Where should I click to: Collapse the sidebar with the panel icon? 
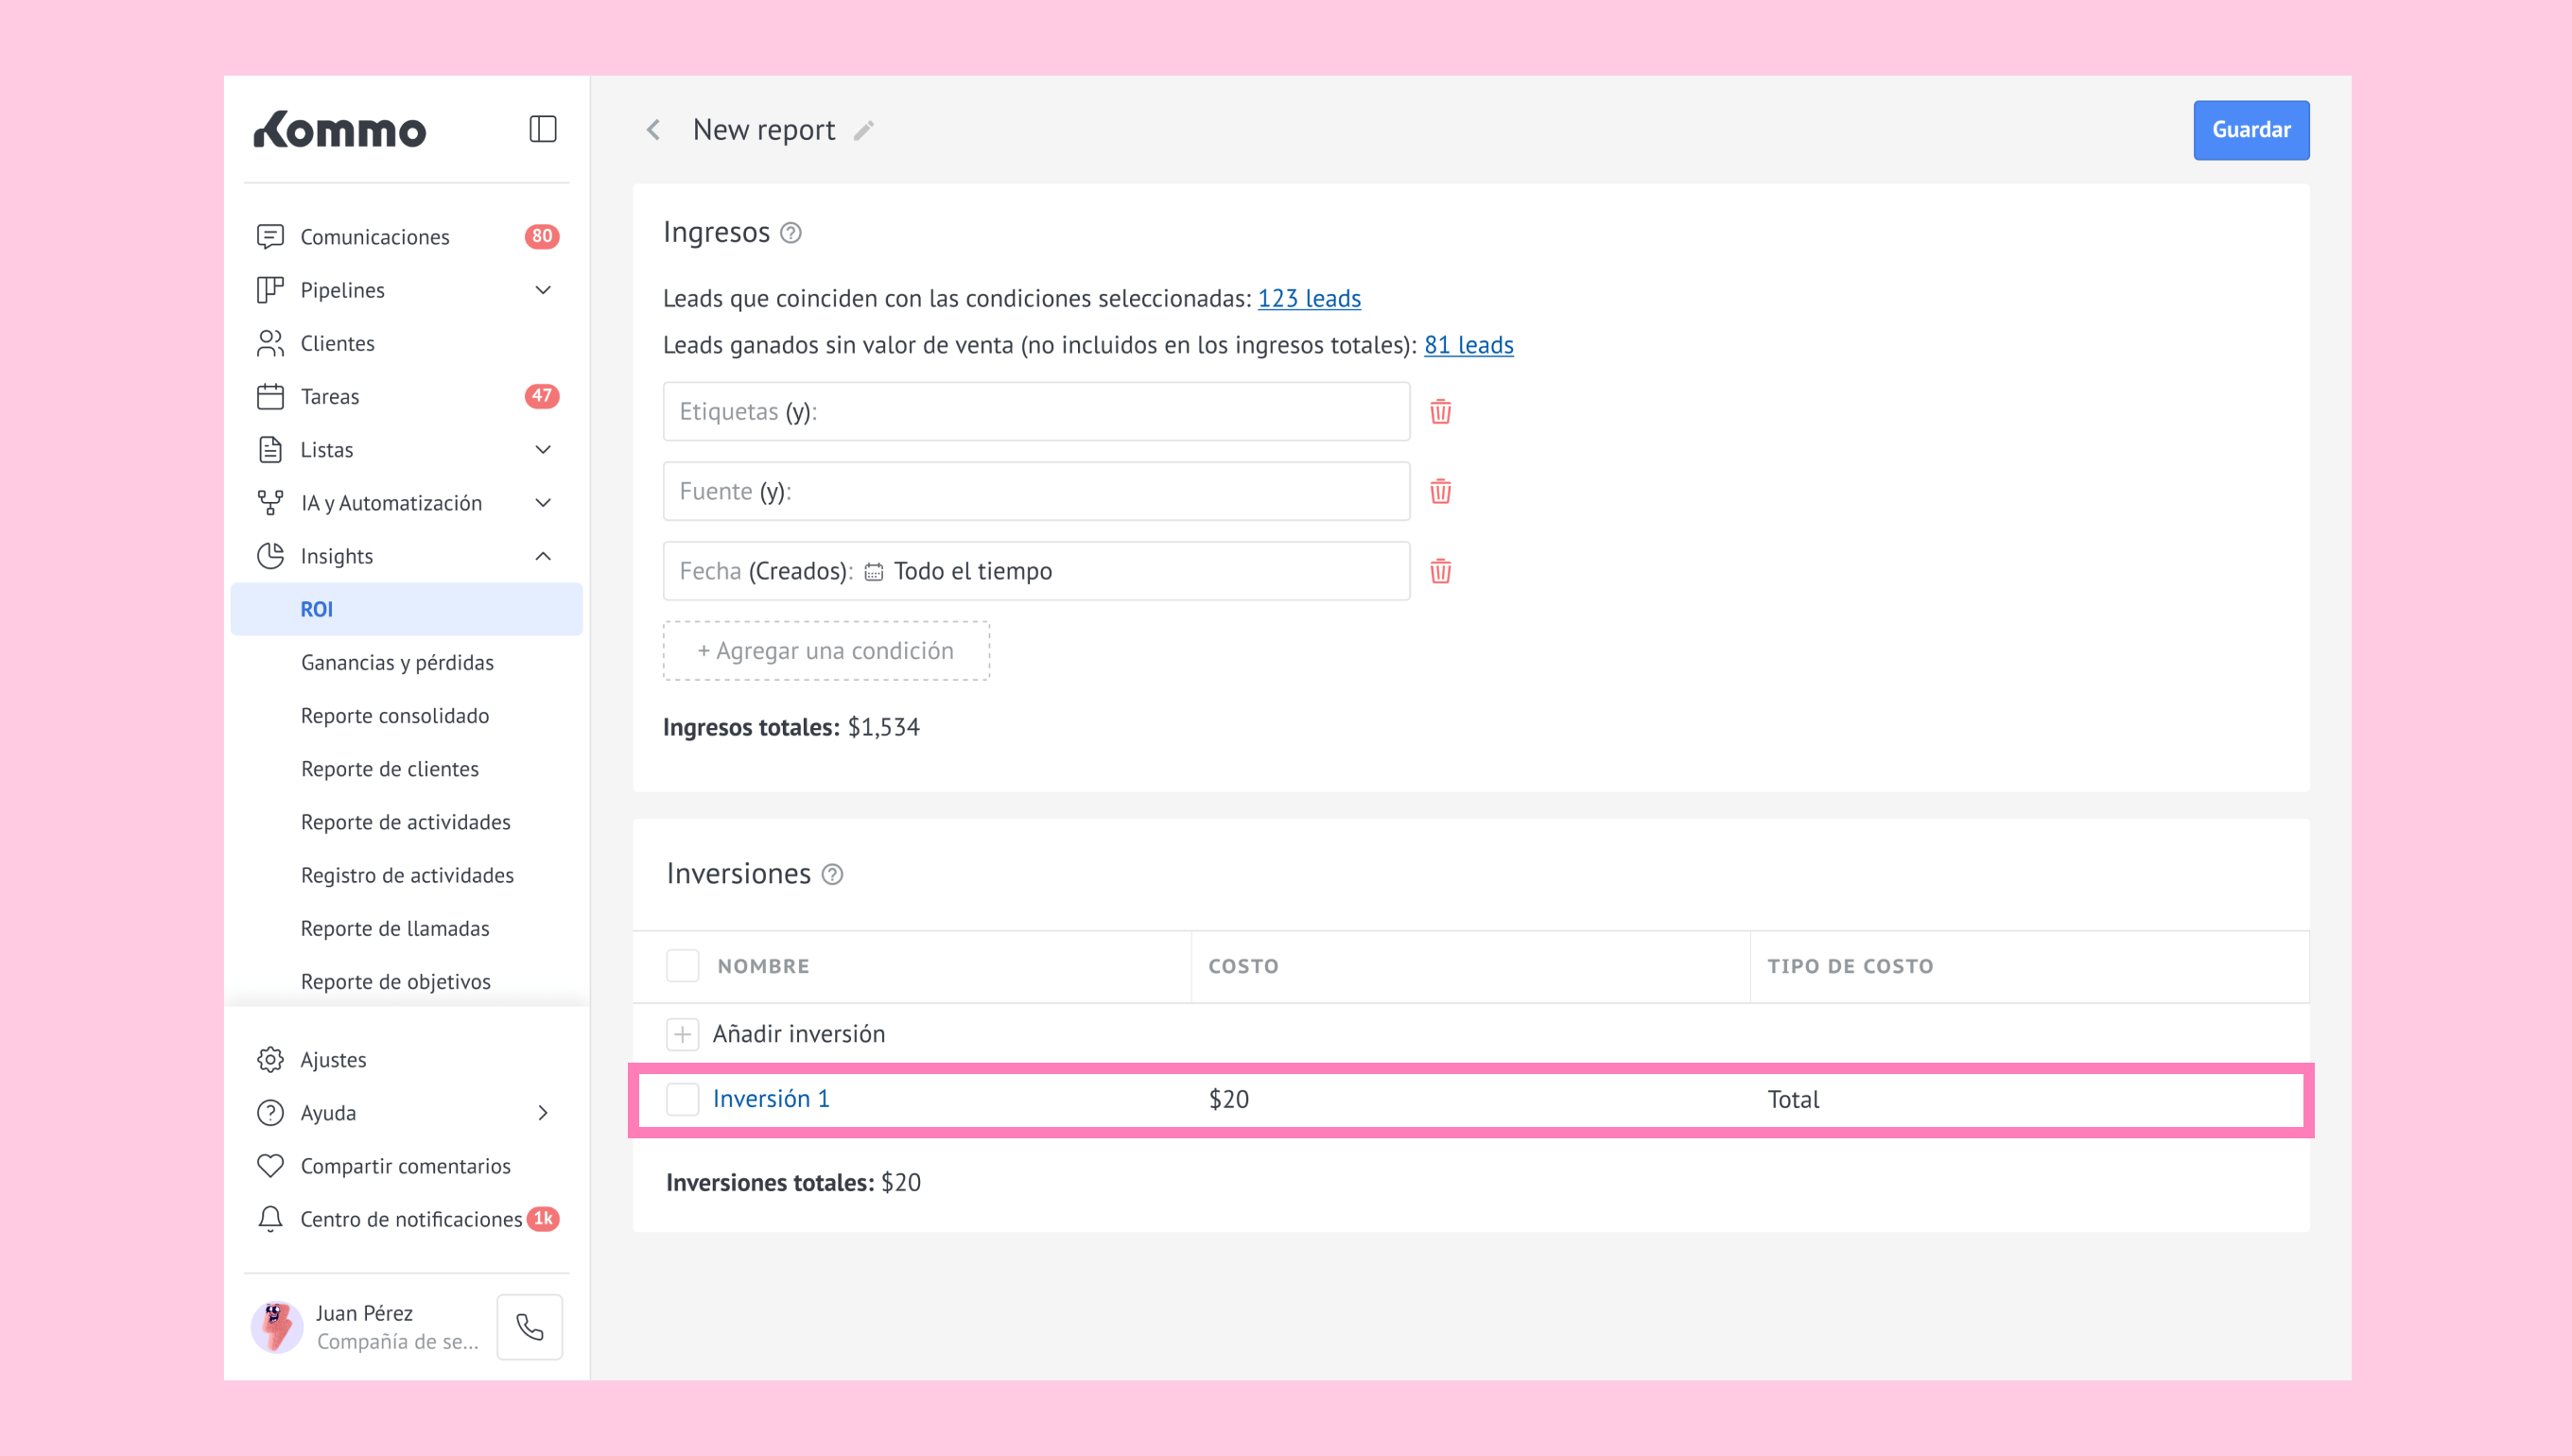tap(542, 129)
